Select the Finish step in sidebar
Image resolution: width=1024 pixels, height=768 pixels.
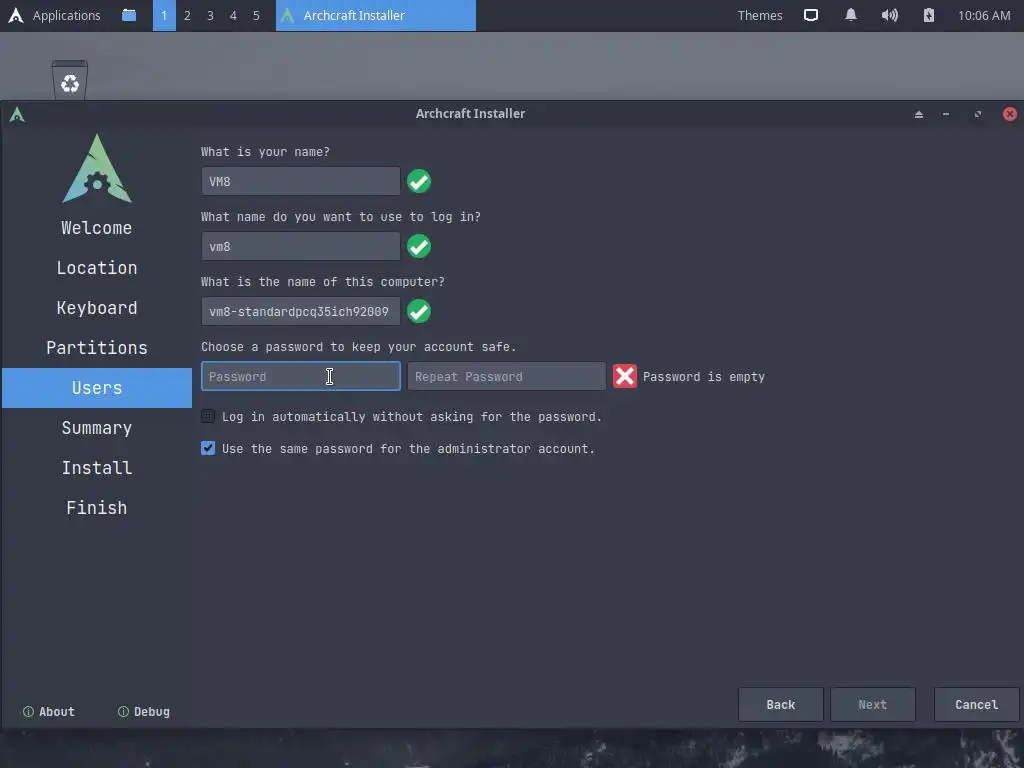pos(97,507)
